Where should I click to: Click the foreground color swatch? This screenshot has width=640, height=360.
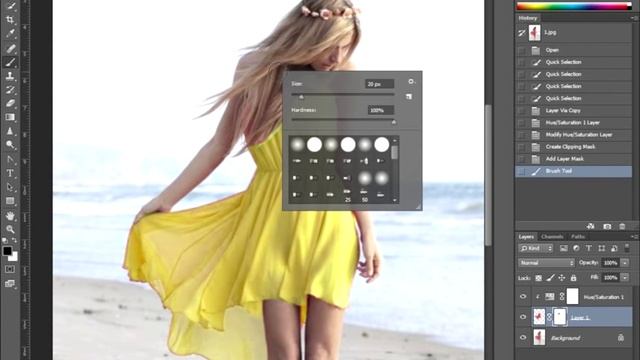tap(7, 251)
